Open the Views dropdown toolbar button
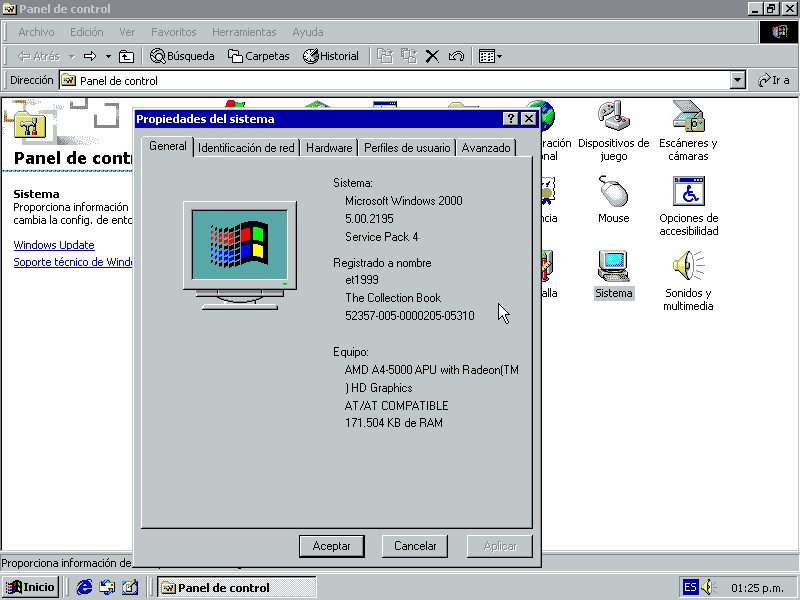 tap(490, 56)
